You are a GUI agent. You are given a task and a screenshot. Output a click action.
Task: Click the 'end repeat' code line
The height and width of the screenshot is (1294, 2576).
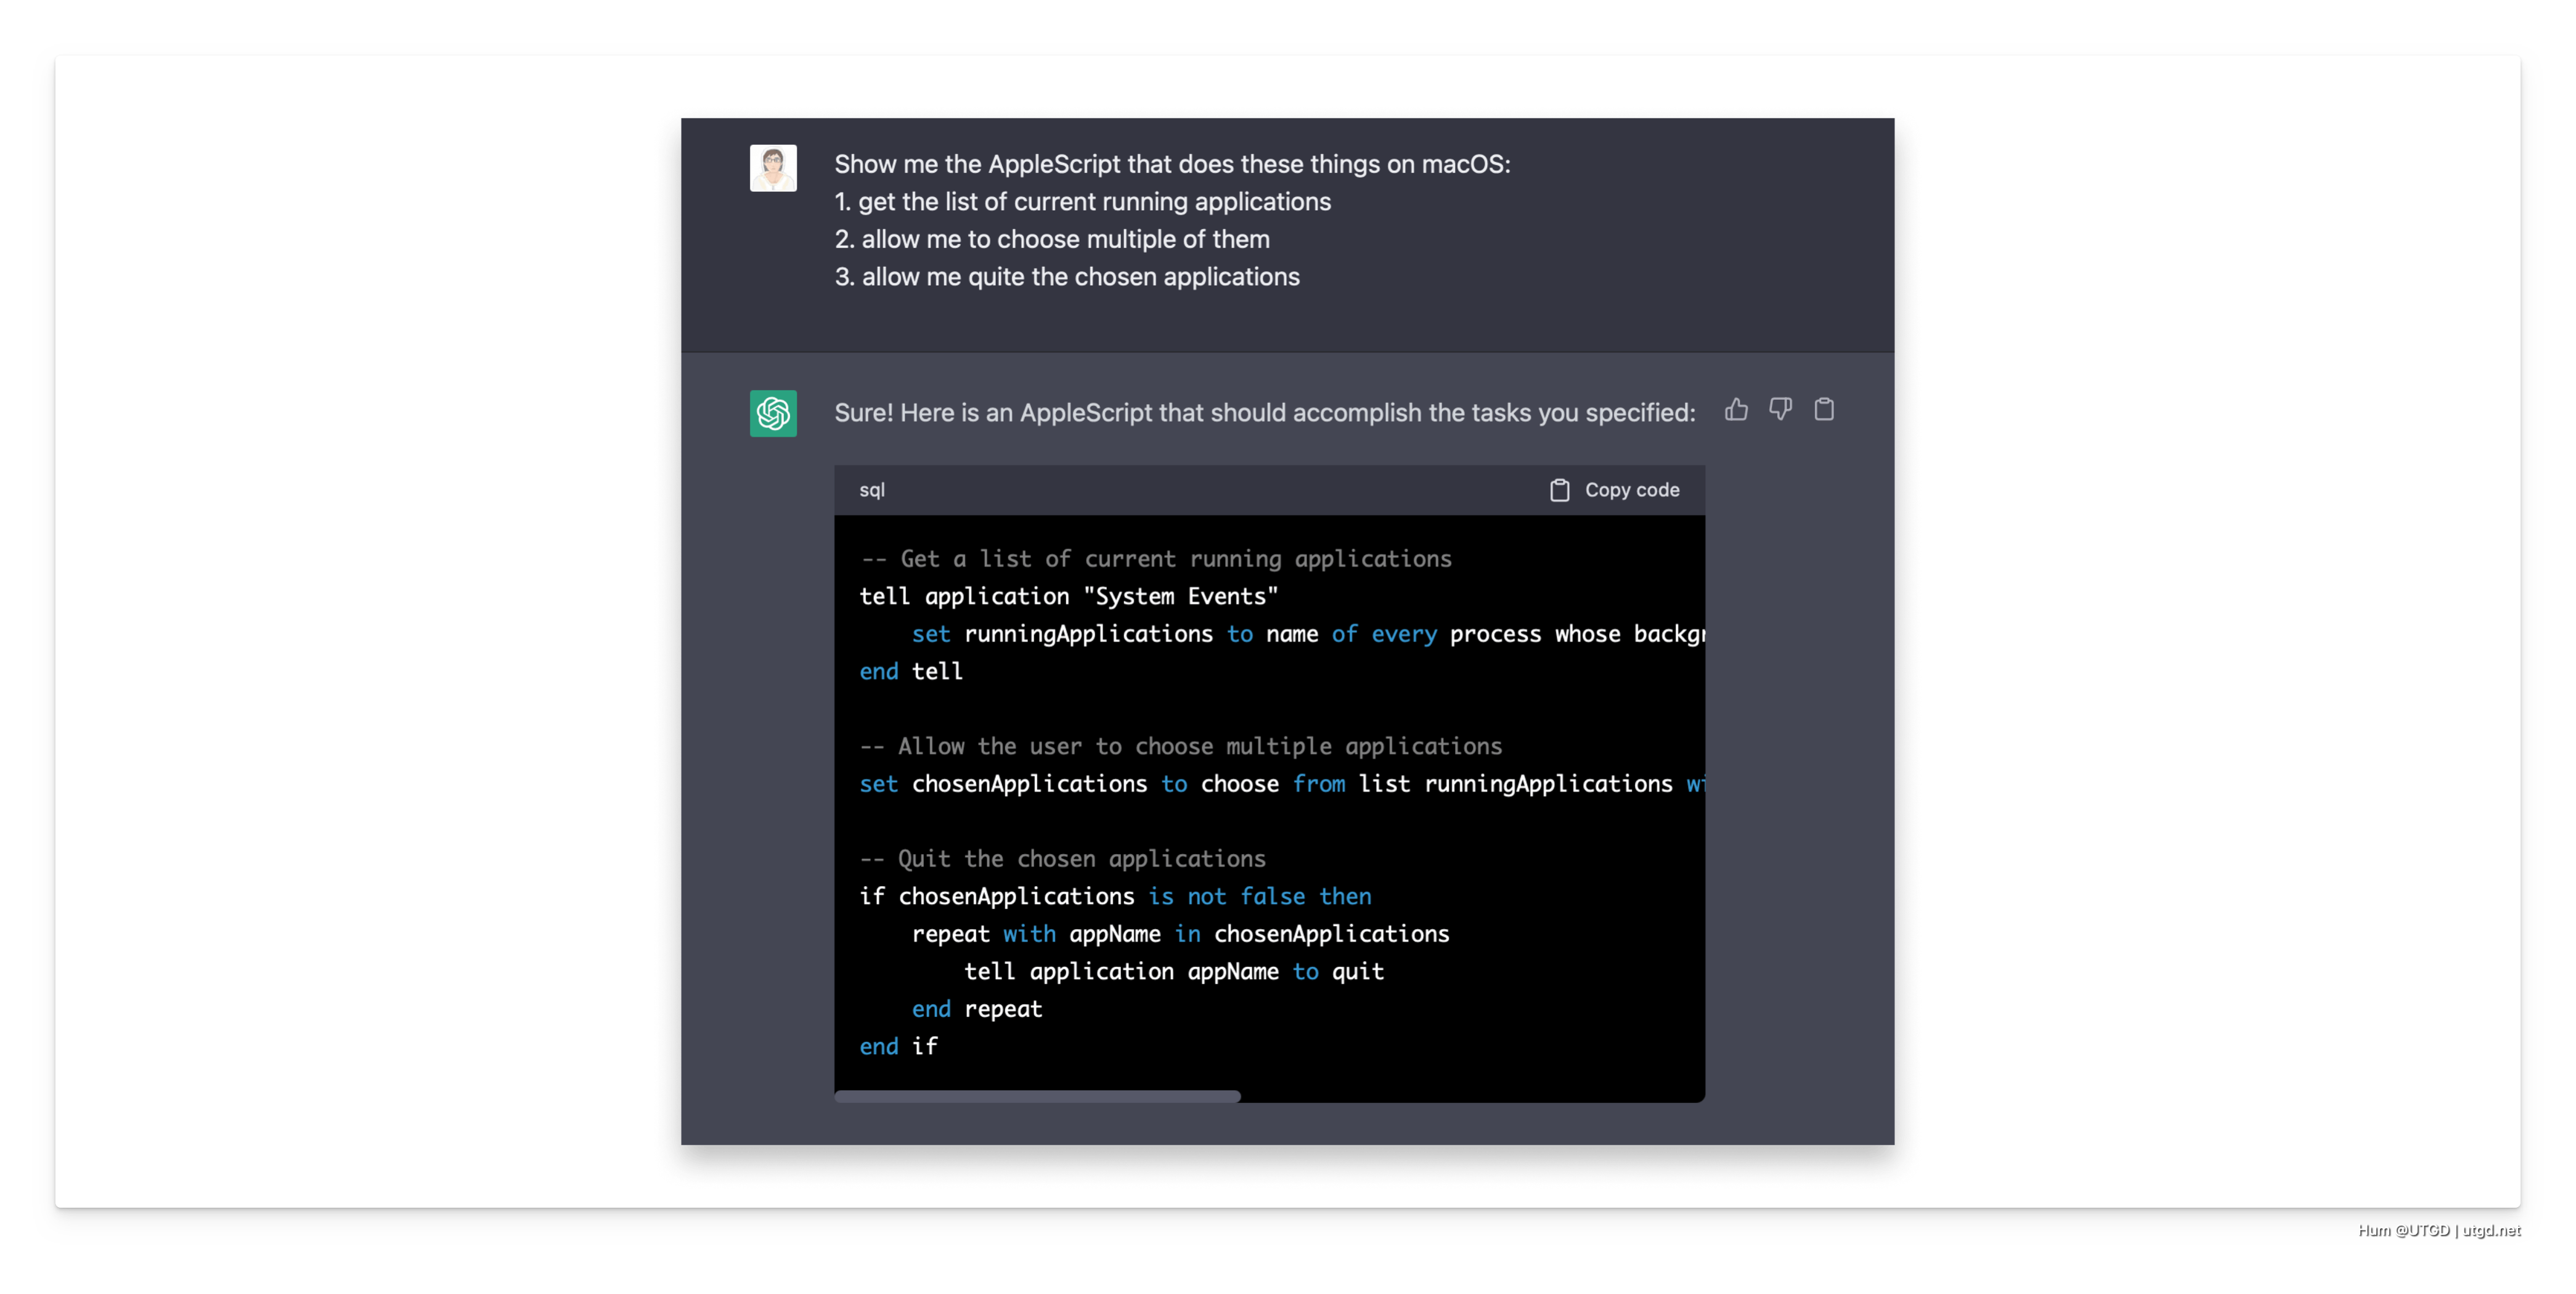coord(977,1009)
